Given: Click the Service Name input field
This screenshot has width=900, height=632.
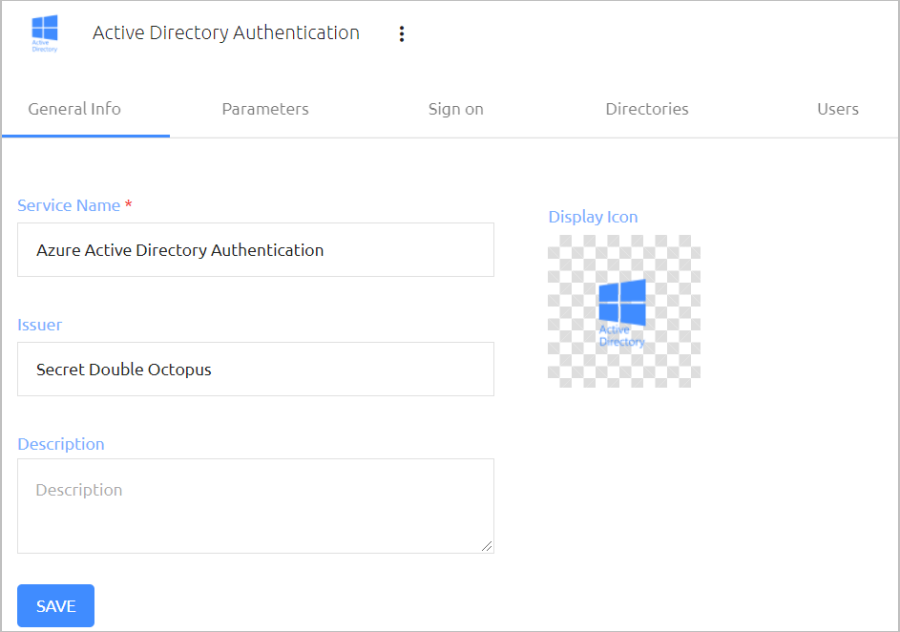Looking at the screenshot, I should click(x=255, y=250).
